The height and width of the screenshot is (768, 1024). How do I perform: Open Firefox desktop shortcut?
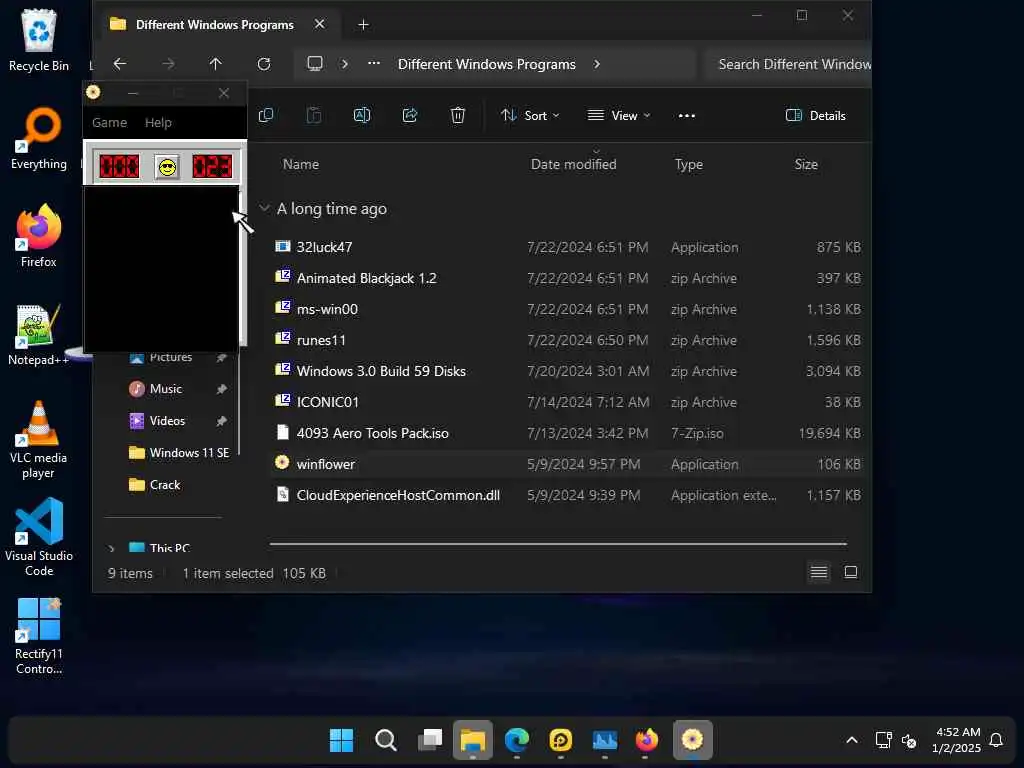tap(39, 236)
